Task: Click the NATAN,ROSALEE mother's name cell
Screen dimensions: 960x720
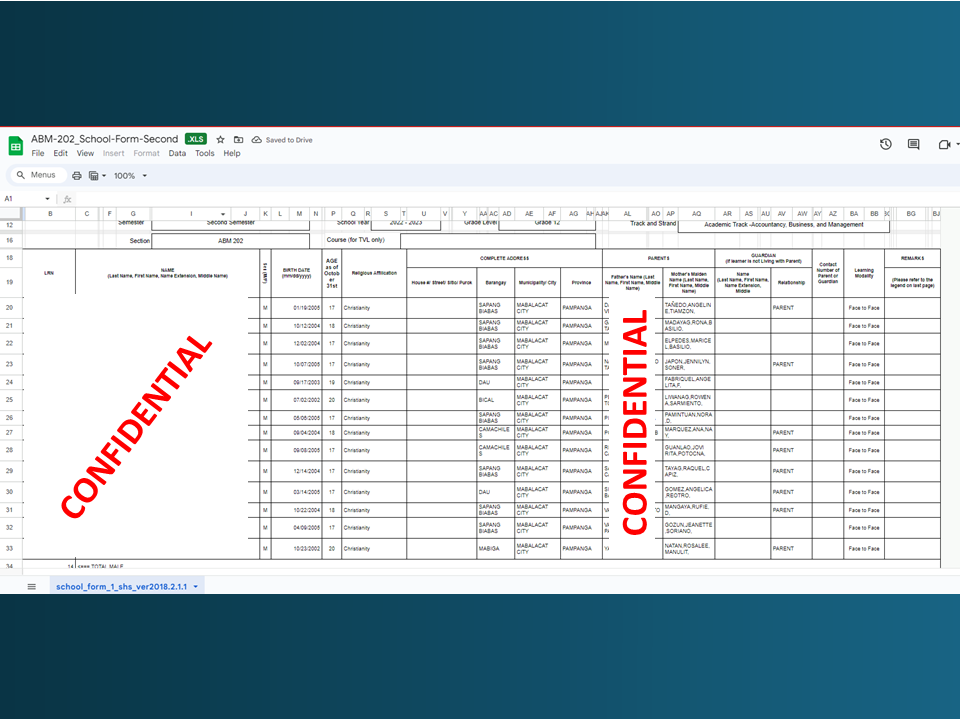Action: coord(688,549)
